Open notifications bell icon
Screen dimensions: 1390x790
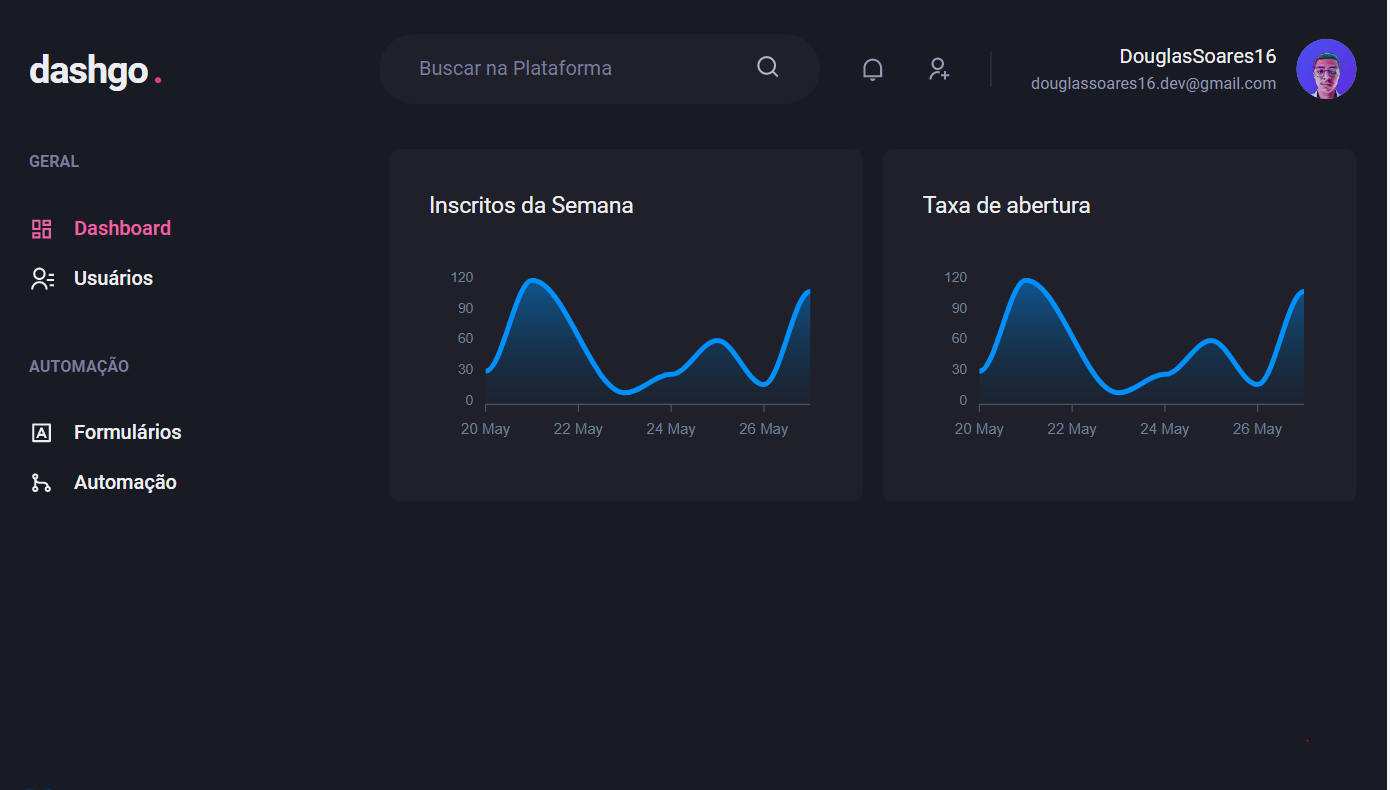click(873, 69)
